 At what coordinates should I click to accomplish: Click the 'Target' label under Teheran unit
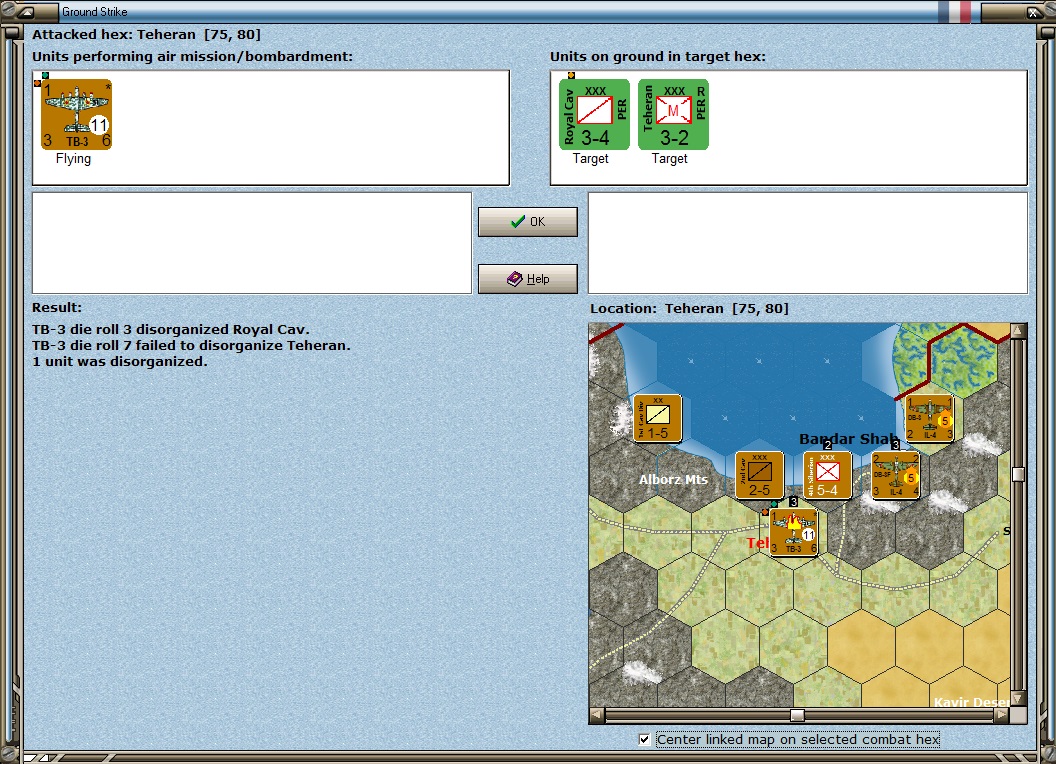(669, 158)
